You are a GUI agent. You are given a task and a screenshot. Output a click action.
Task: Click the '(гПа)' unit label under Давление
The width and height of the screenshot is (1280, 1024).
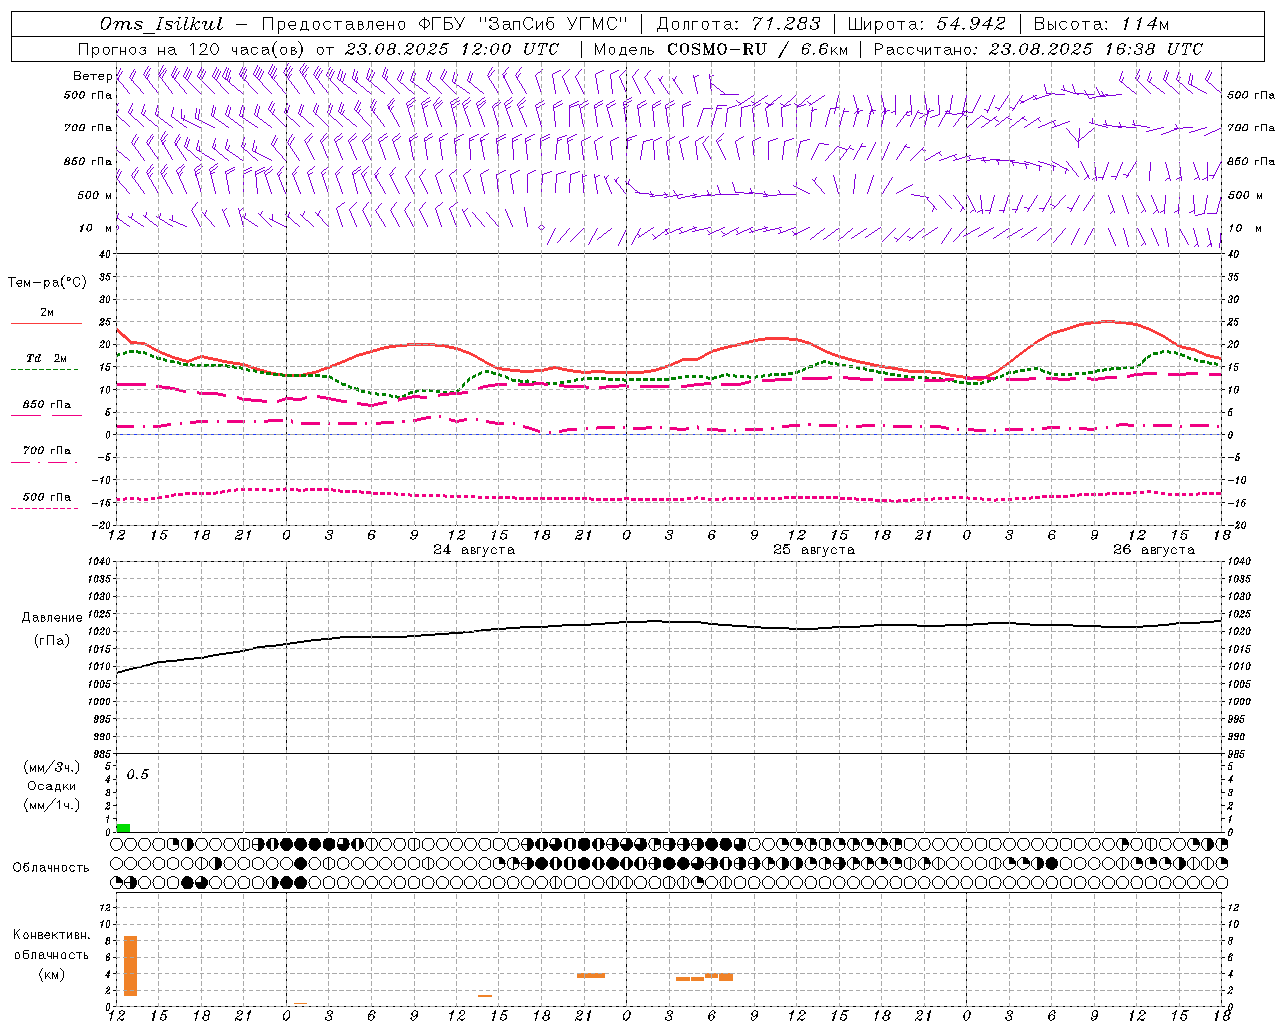tap(52, 641)
